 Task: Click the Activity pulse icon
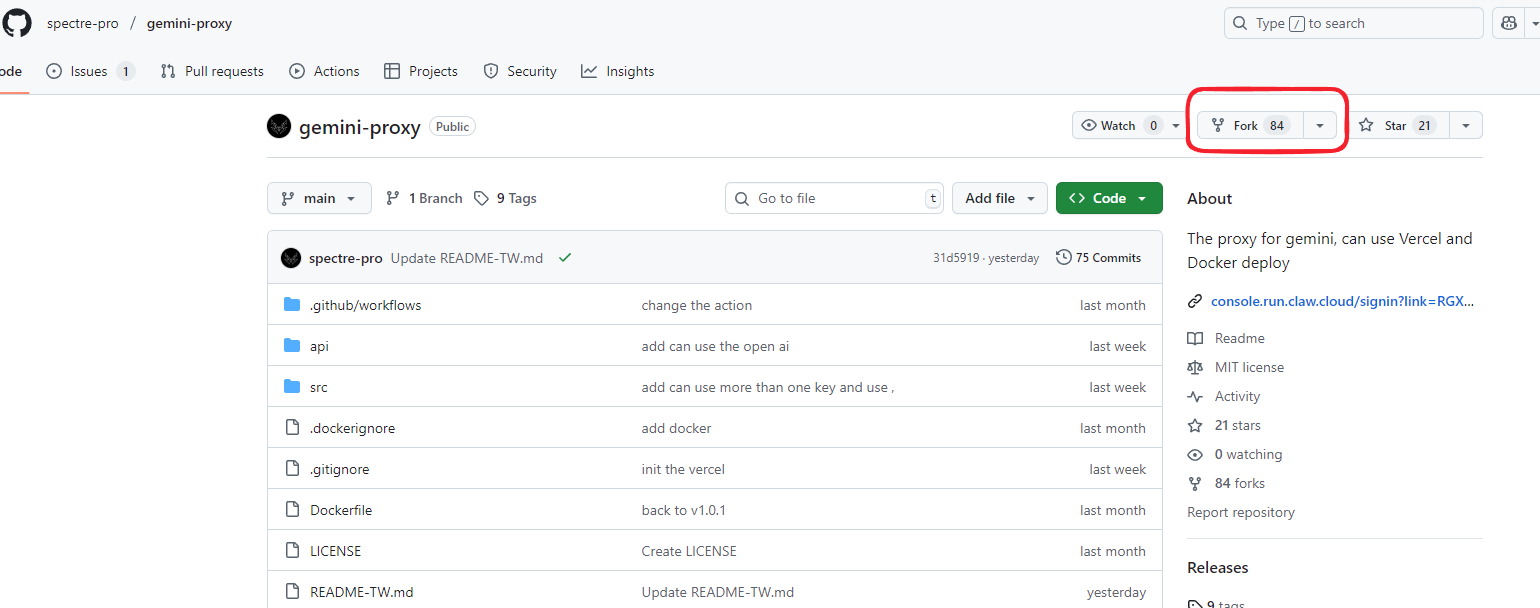coord(1195,396)
